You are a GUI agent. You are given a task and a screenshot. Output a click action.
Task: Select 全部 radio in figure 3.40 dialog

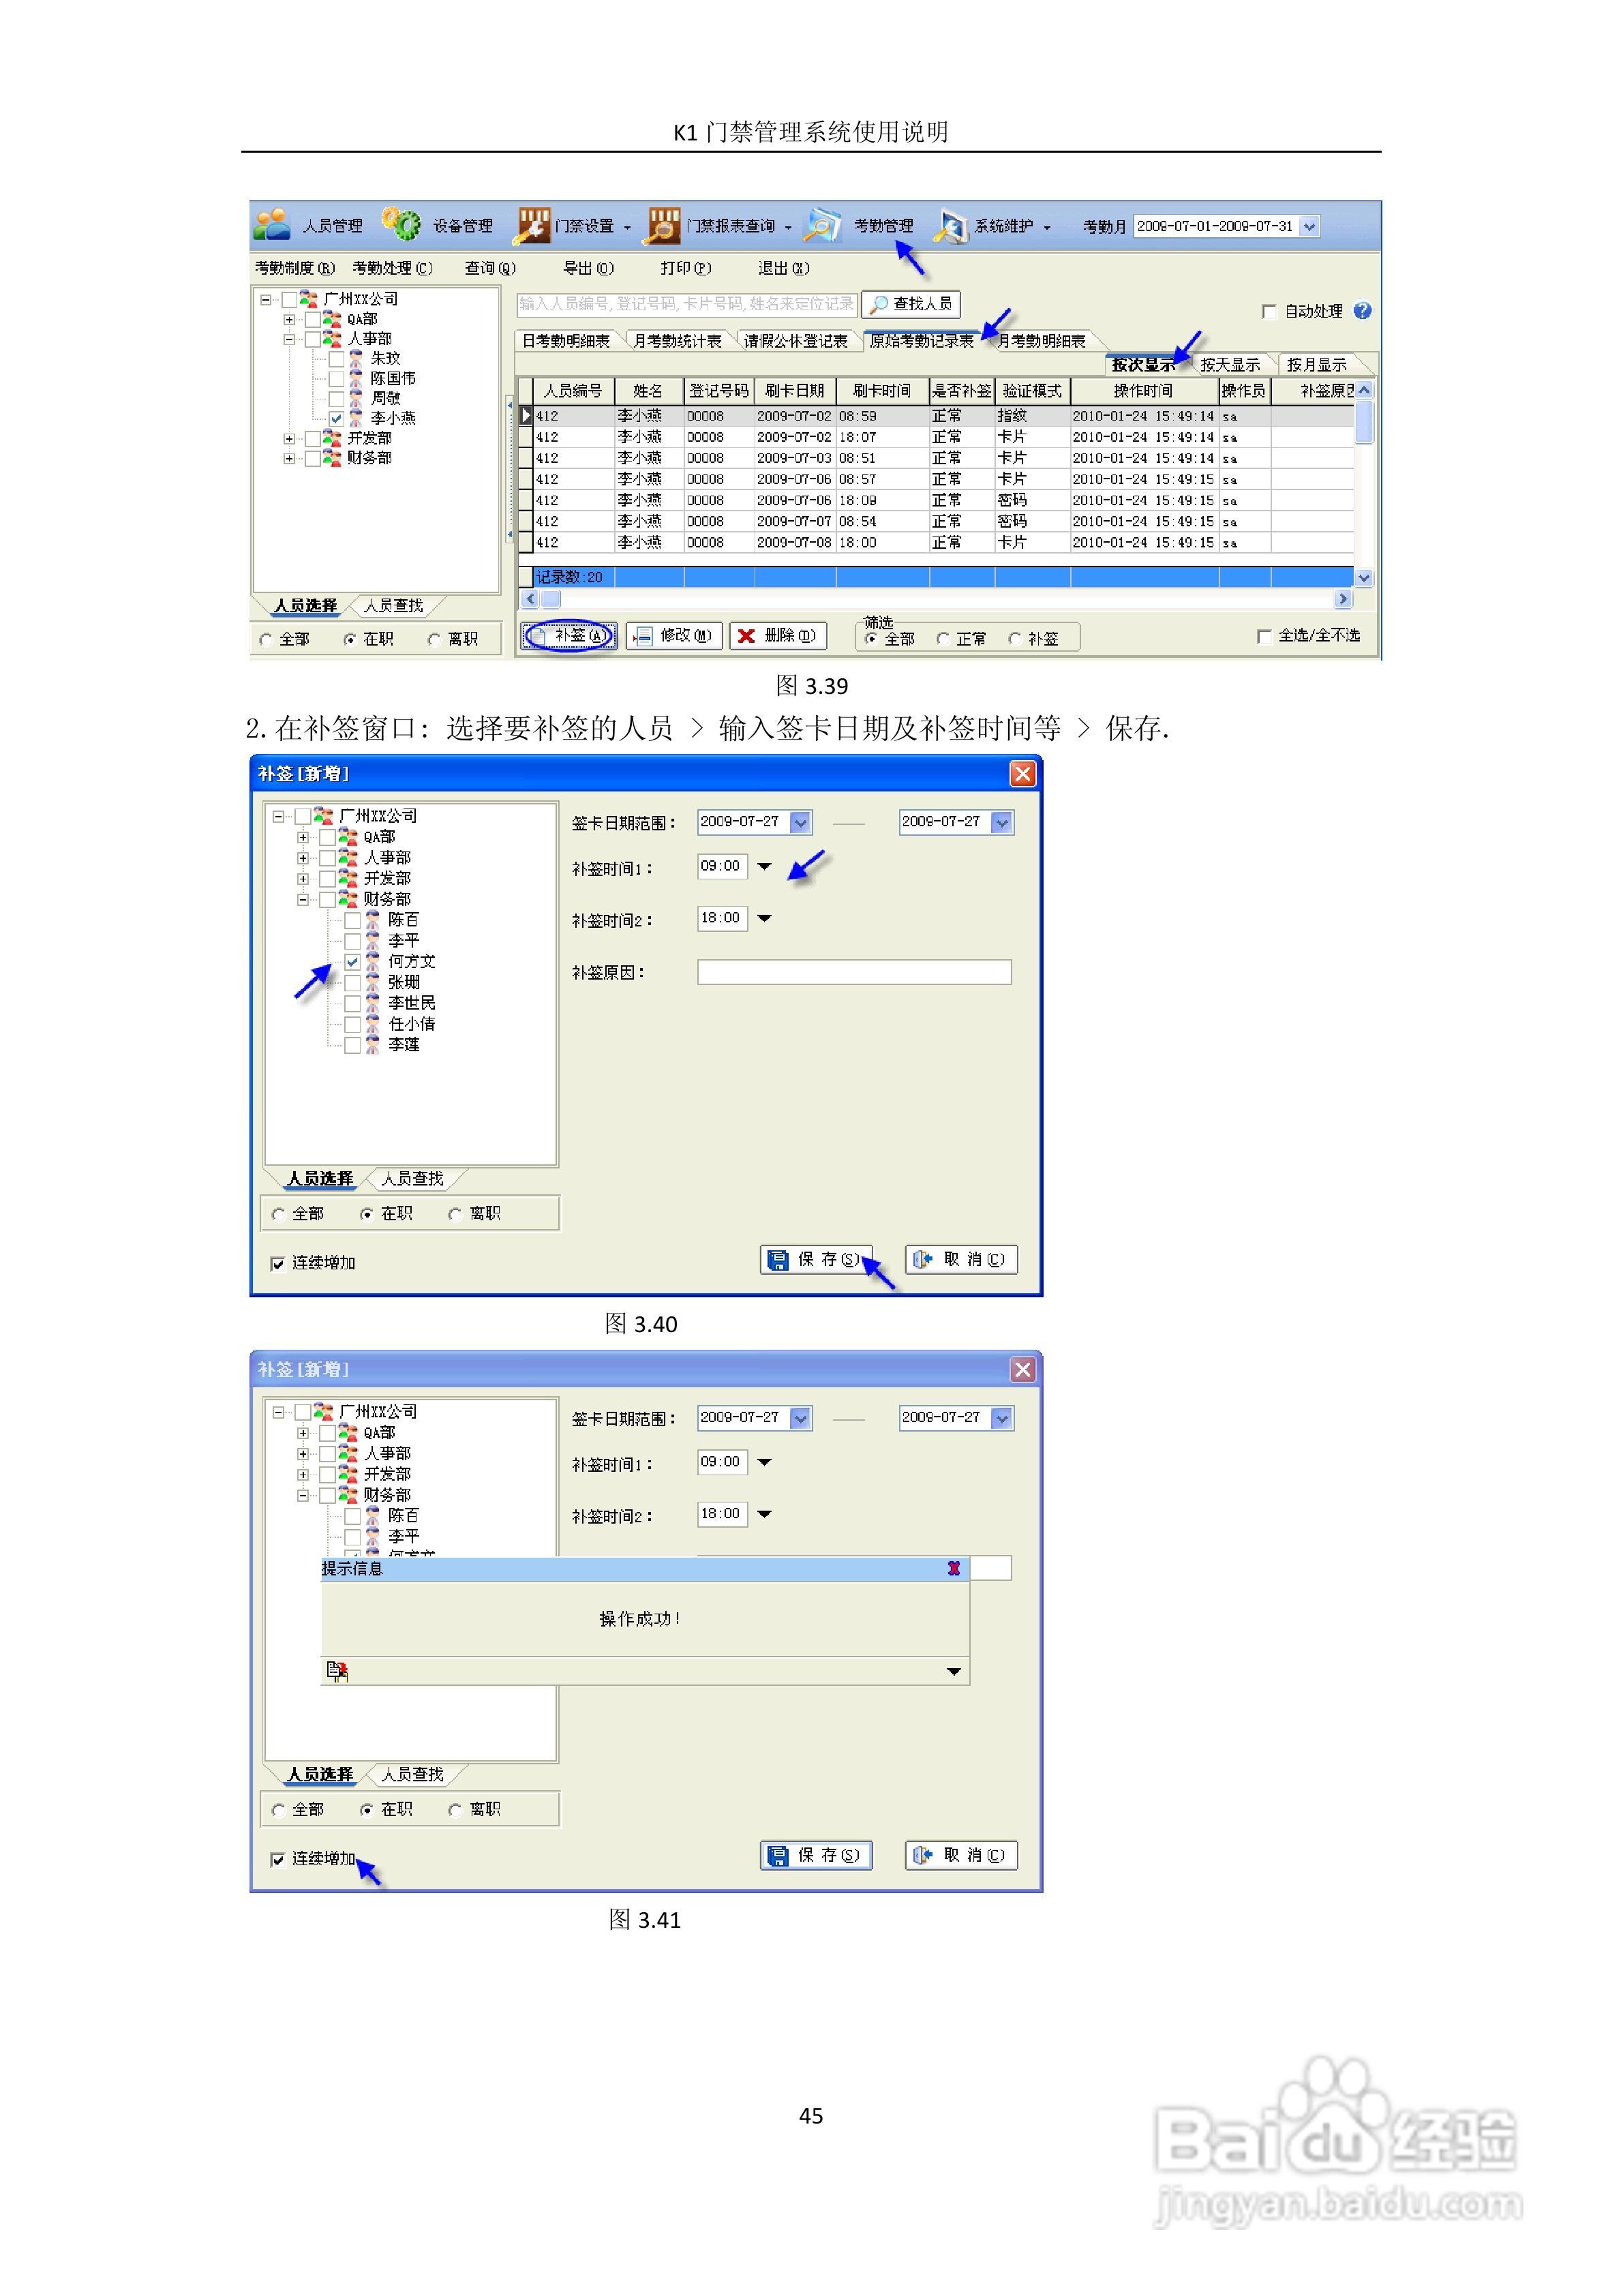[x=278, y=1214]
